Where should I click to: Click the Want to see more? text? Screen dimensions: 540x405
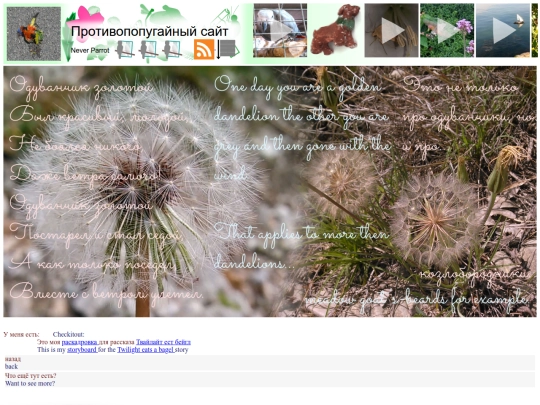30,383
